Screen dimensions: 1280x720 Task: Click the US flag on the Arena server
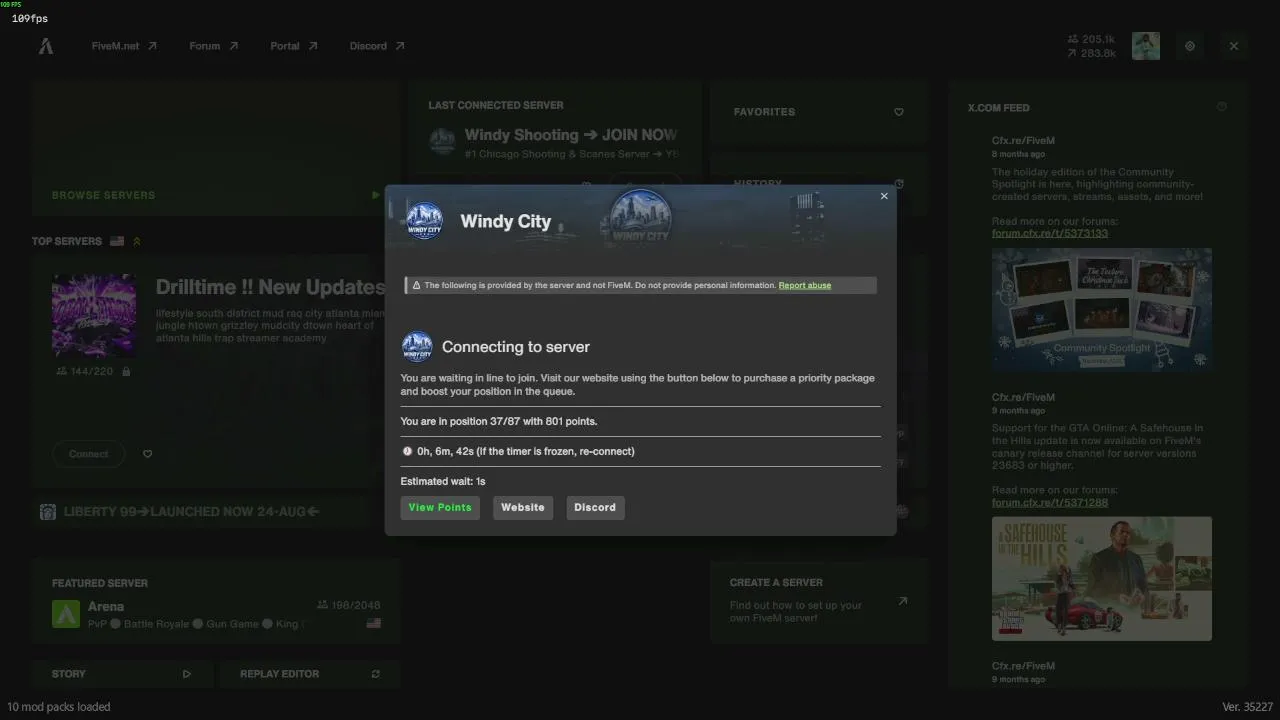coord(374,623)
